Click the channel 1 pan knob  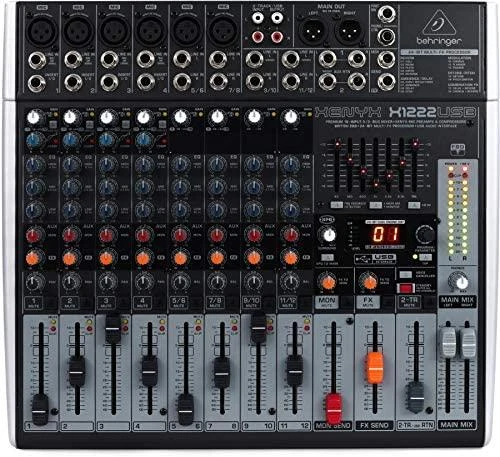coord(35,282)
